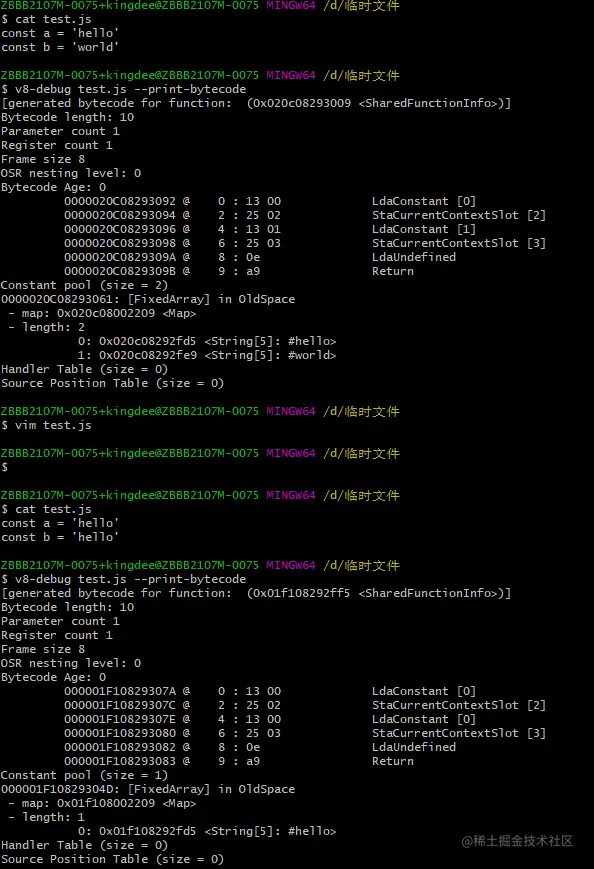The width and height of the screenshot is (594, 869).
Task: Click 0000020C08293061: [FixedArray] in OldSpace
Action: (x=148, y=299)
